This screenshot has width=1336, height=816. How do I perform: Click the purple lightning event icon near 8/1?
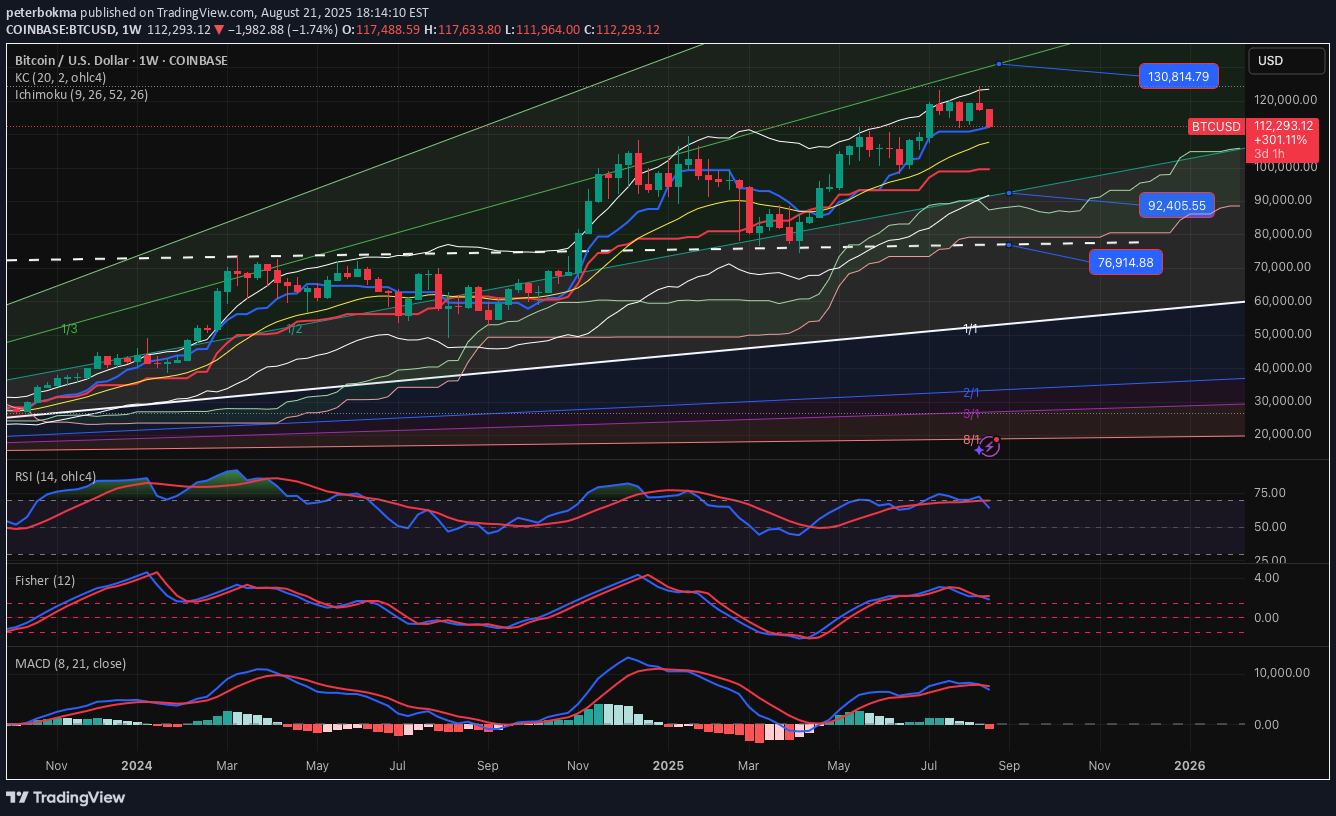988,447
